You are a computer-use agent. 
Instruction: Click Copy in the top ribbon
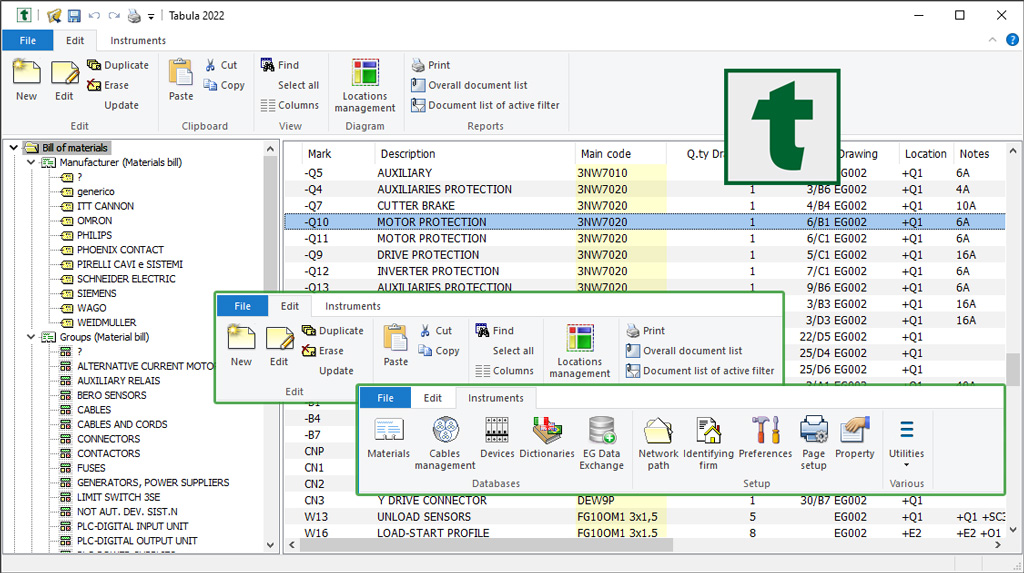224,85
